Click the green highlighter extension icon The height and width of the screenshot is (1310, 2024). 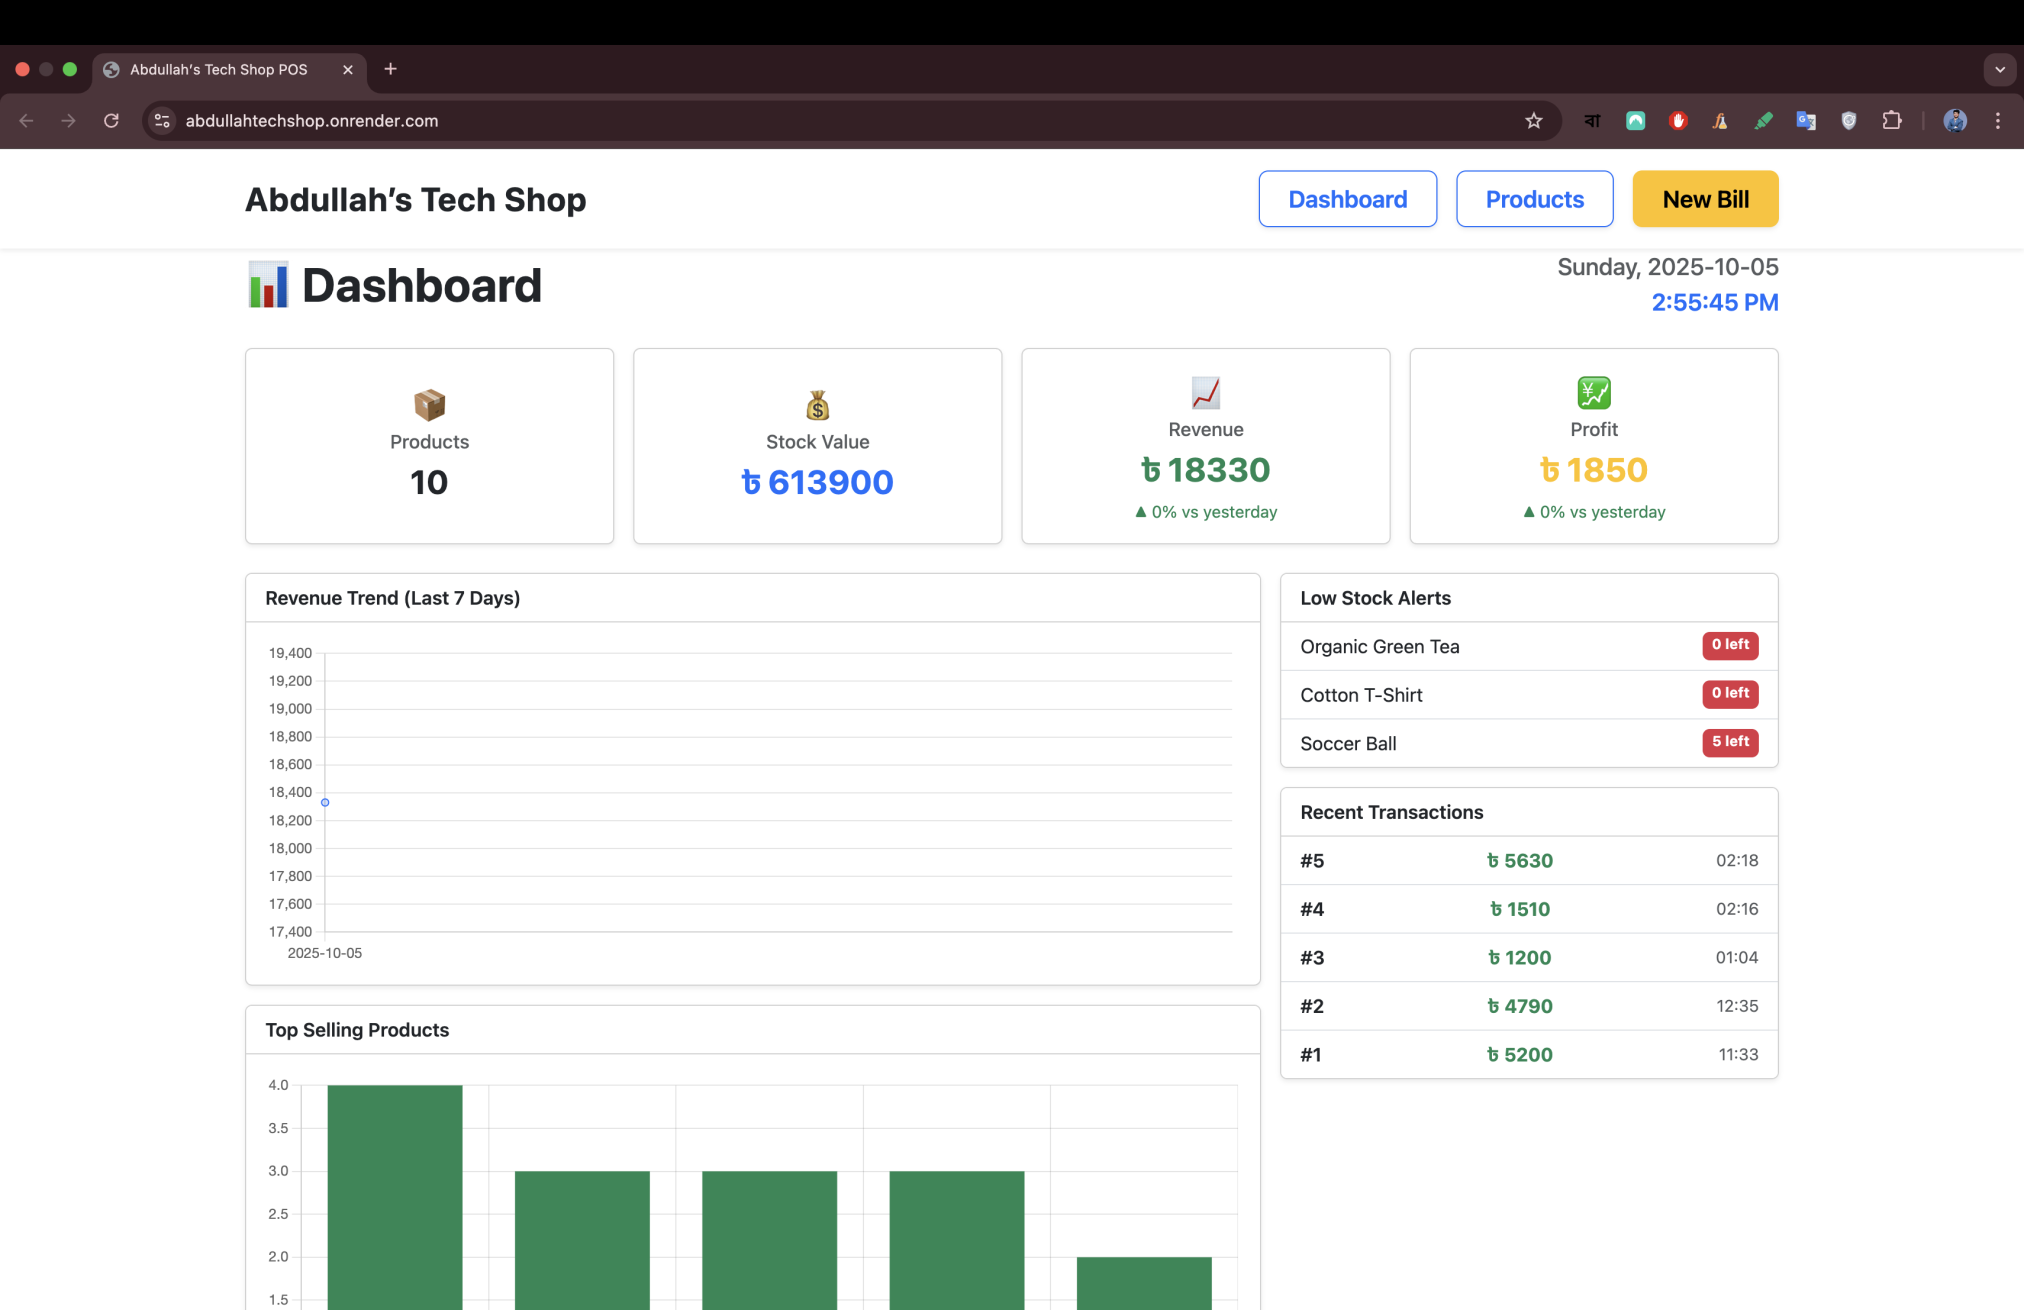[x=1763, y=121]
